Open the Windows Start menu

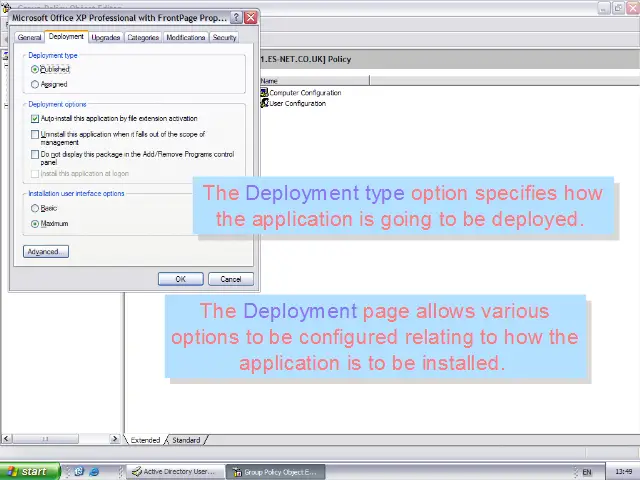[30, 471]
